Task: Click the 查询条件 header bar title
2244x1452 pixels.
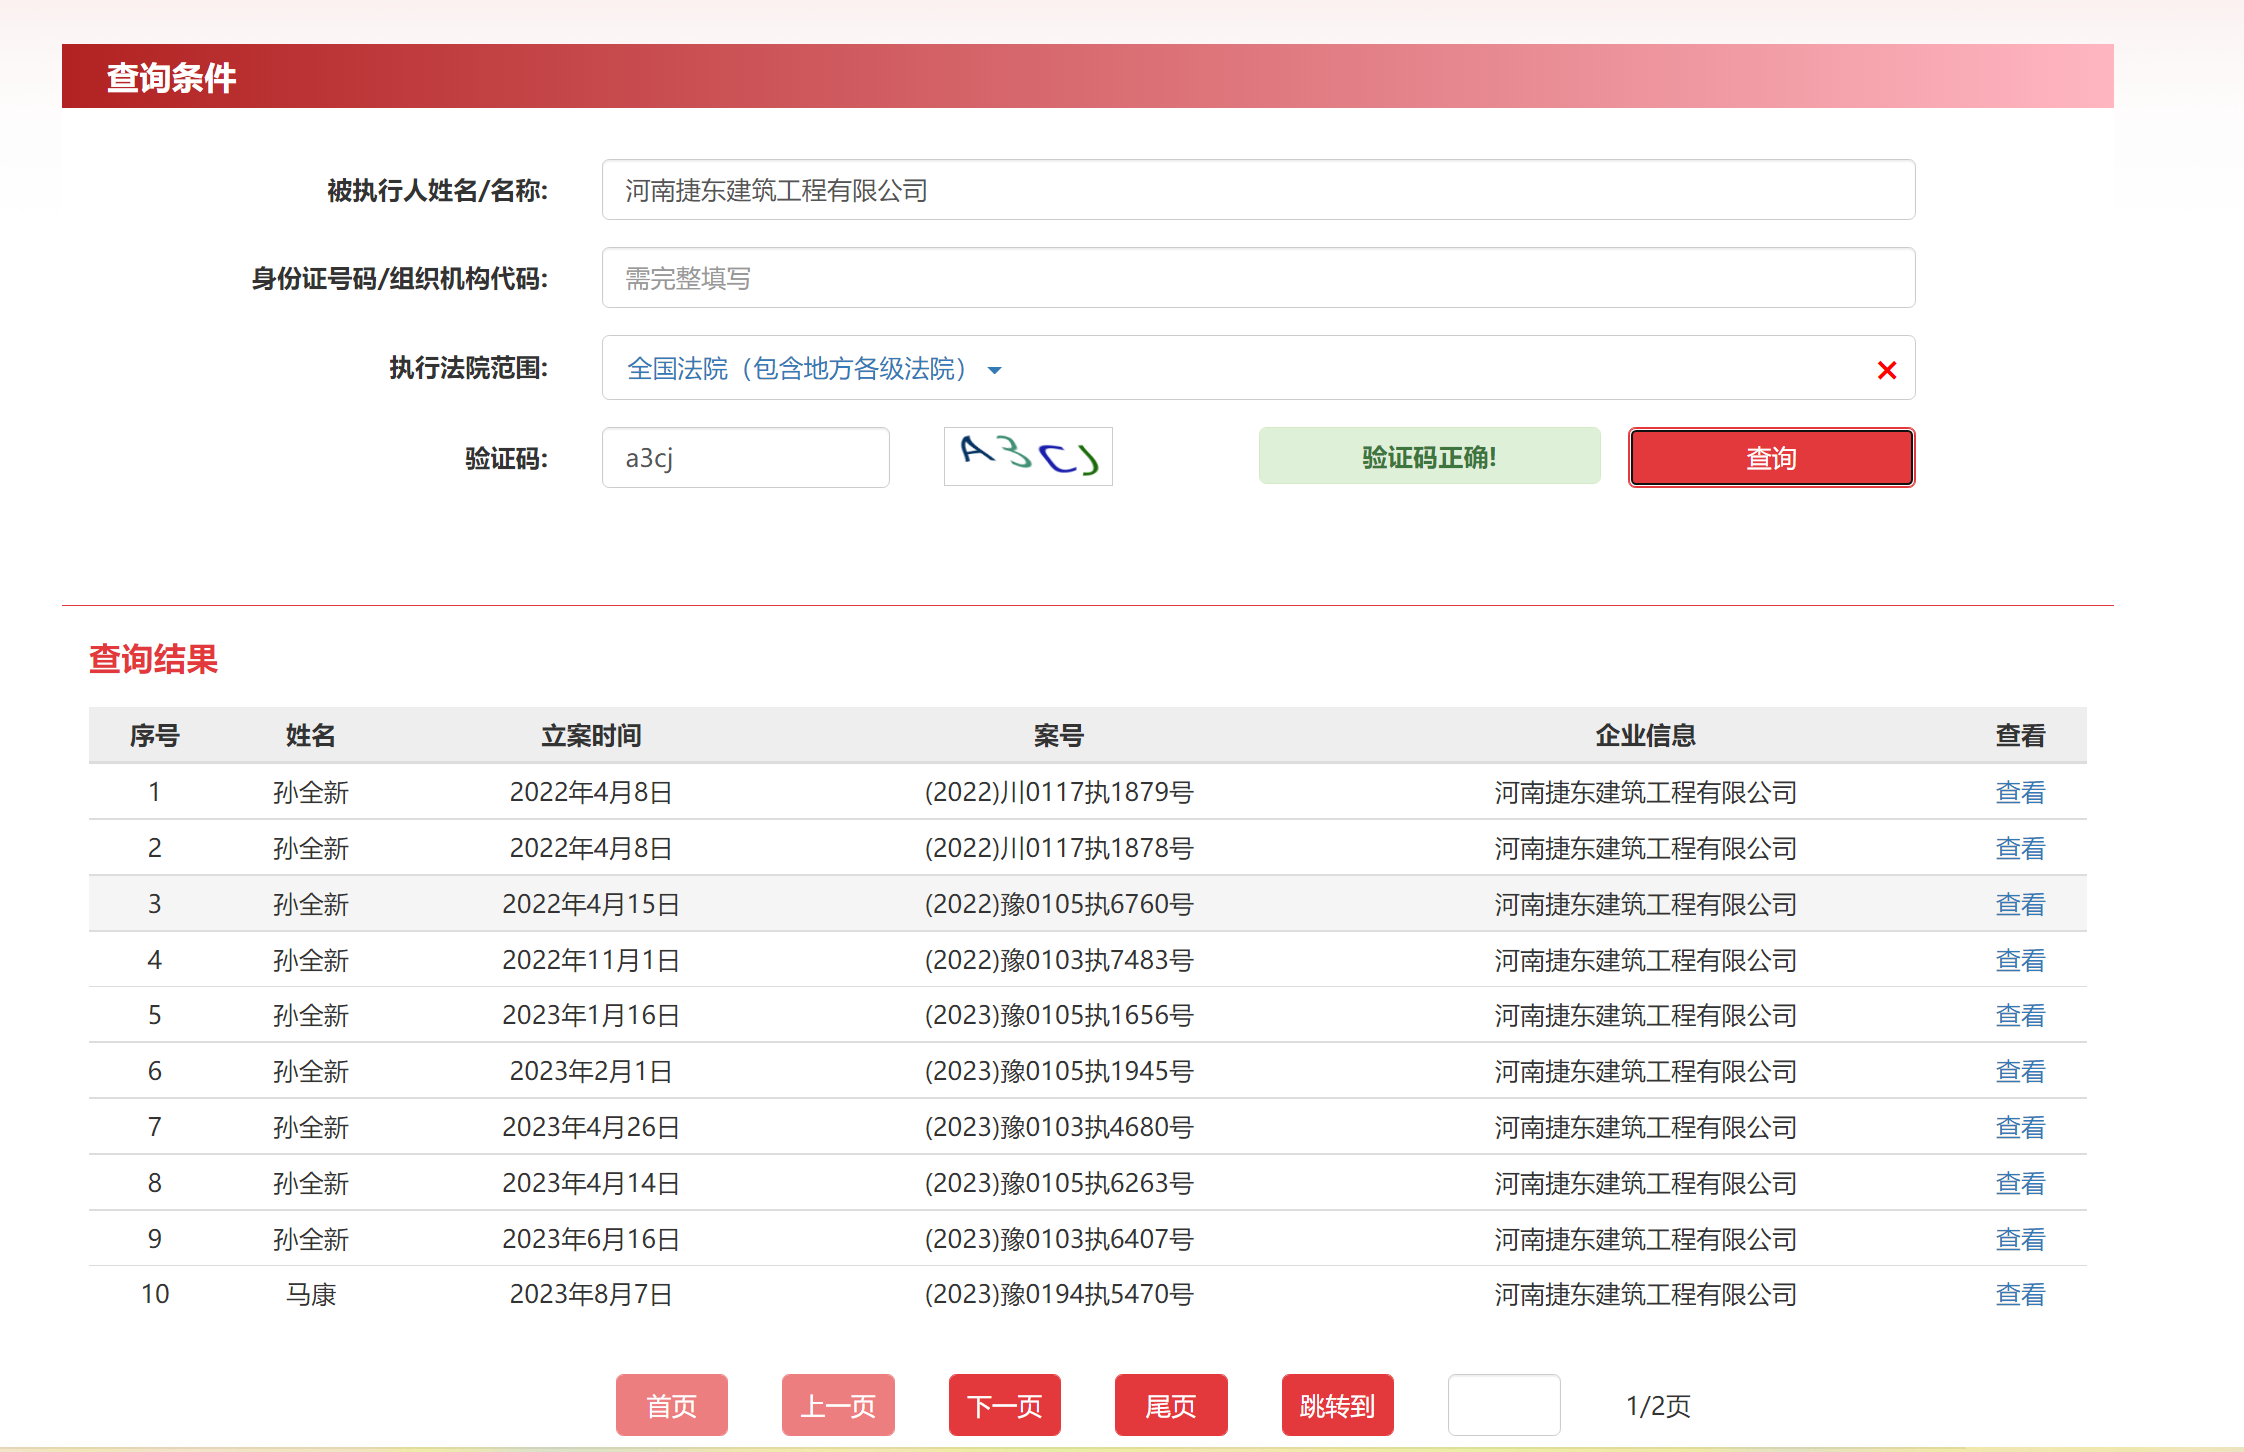Action: (171, 78)
